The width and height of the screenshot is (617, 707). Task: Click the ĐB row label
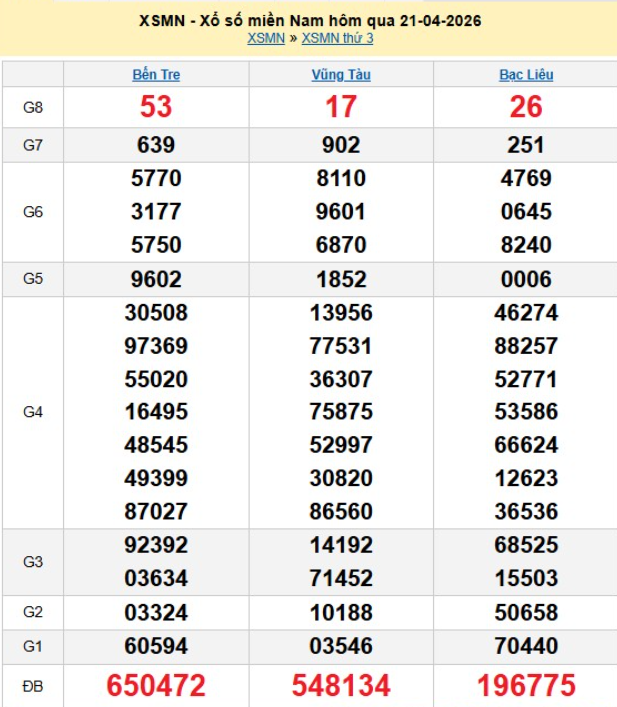click(32, 686)
